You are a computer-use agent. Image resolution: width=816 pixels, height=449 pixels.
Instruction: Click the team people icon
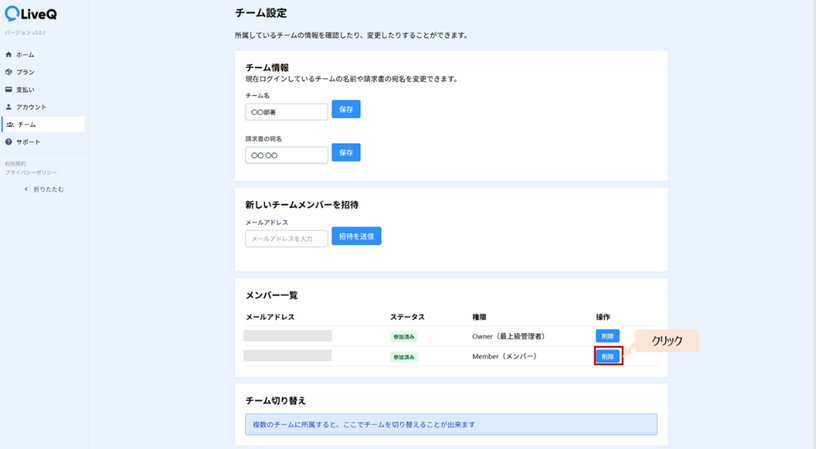pyautogui.click(x=10, y=124)
